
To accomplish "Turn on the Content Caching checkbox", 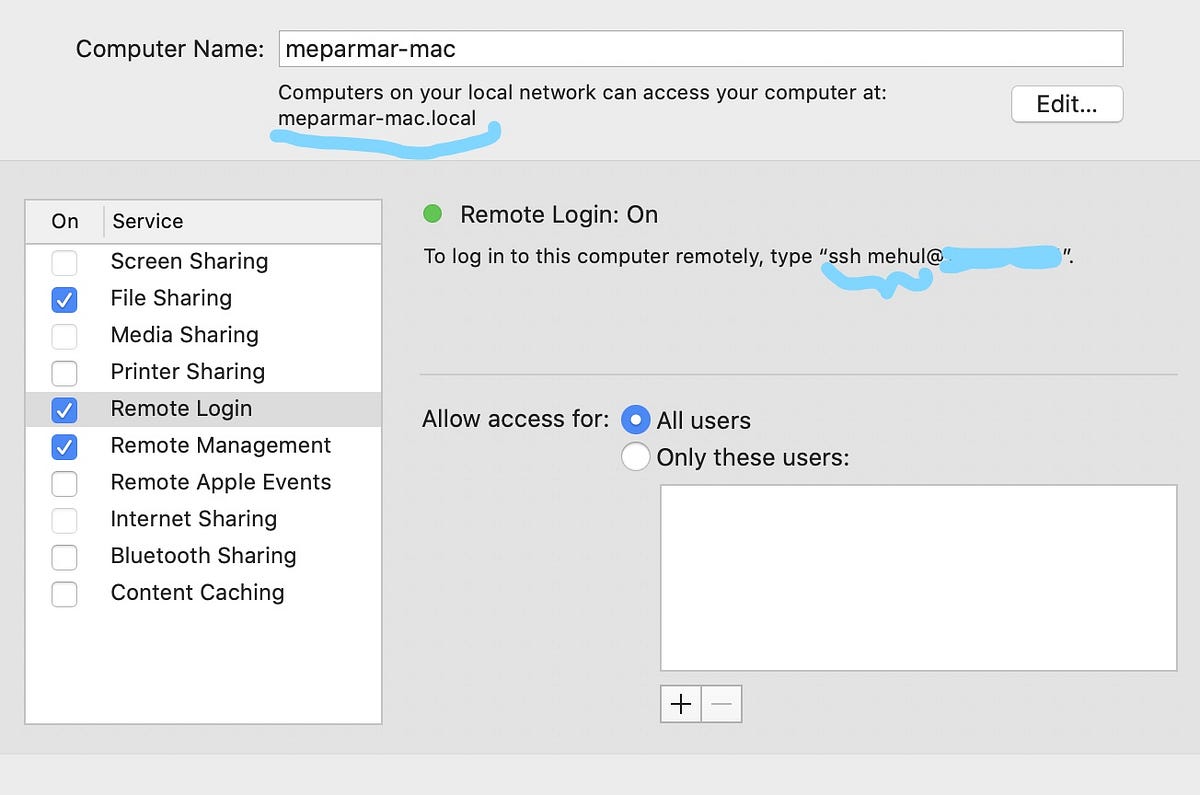I will (x=64, y=594).
